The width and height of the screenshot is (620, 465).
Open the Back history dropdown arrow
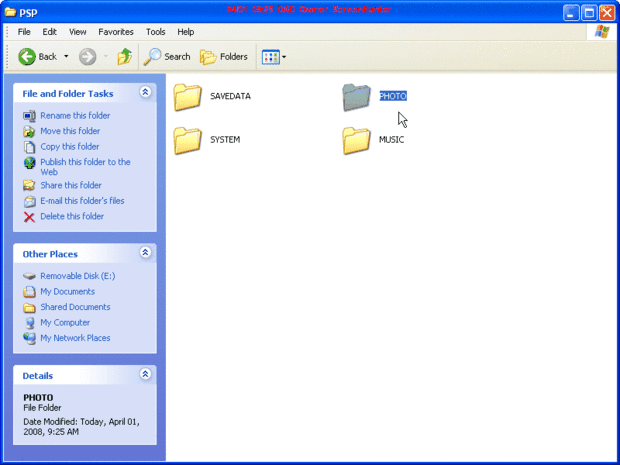tap(66, 57)
